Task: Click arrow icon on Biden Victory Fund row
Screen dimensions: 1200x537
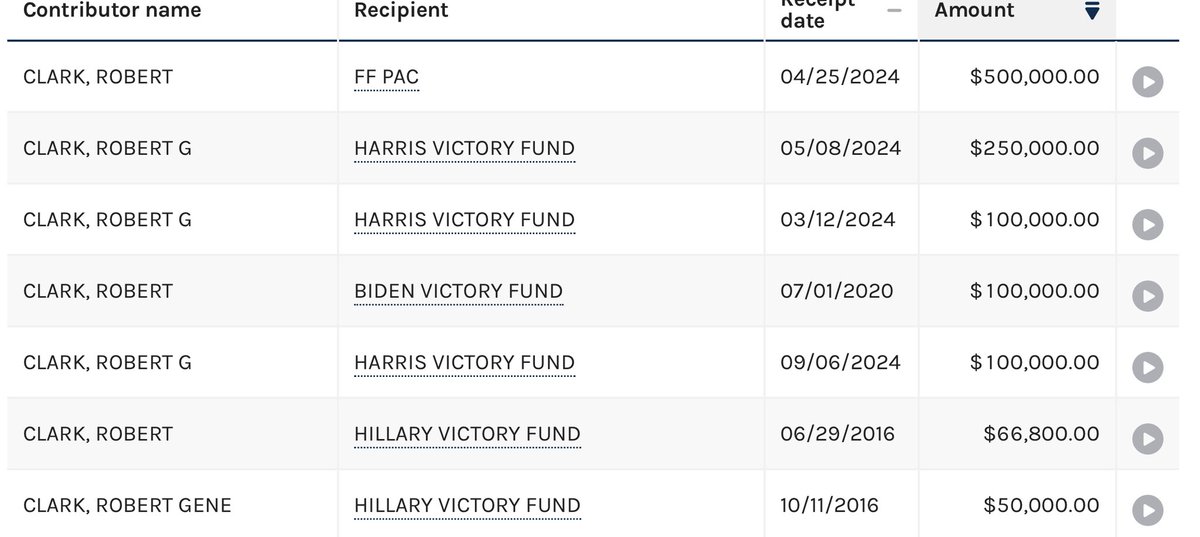Action: pyautogui.click(x=1147, y=296)
